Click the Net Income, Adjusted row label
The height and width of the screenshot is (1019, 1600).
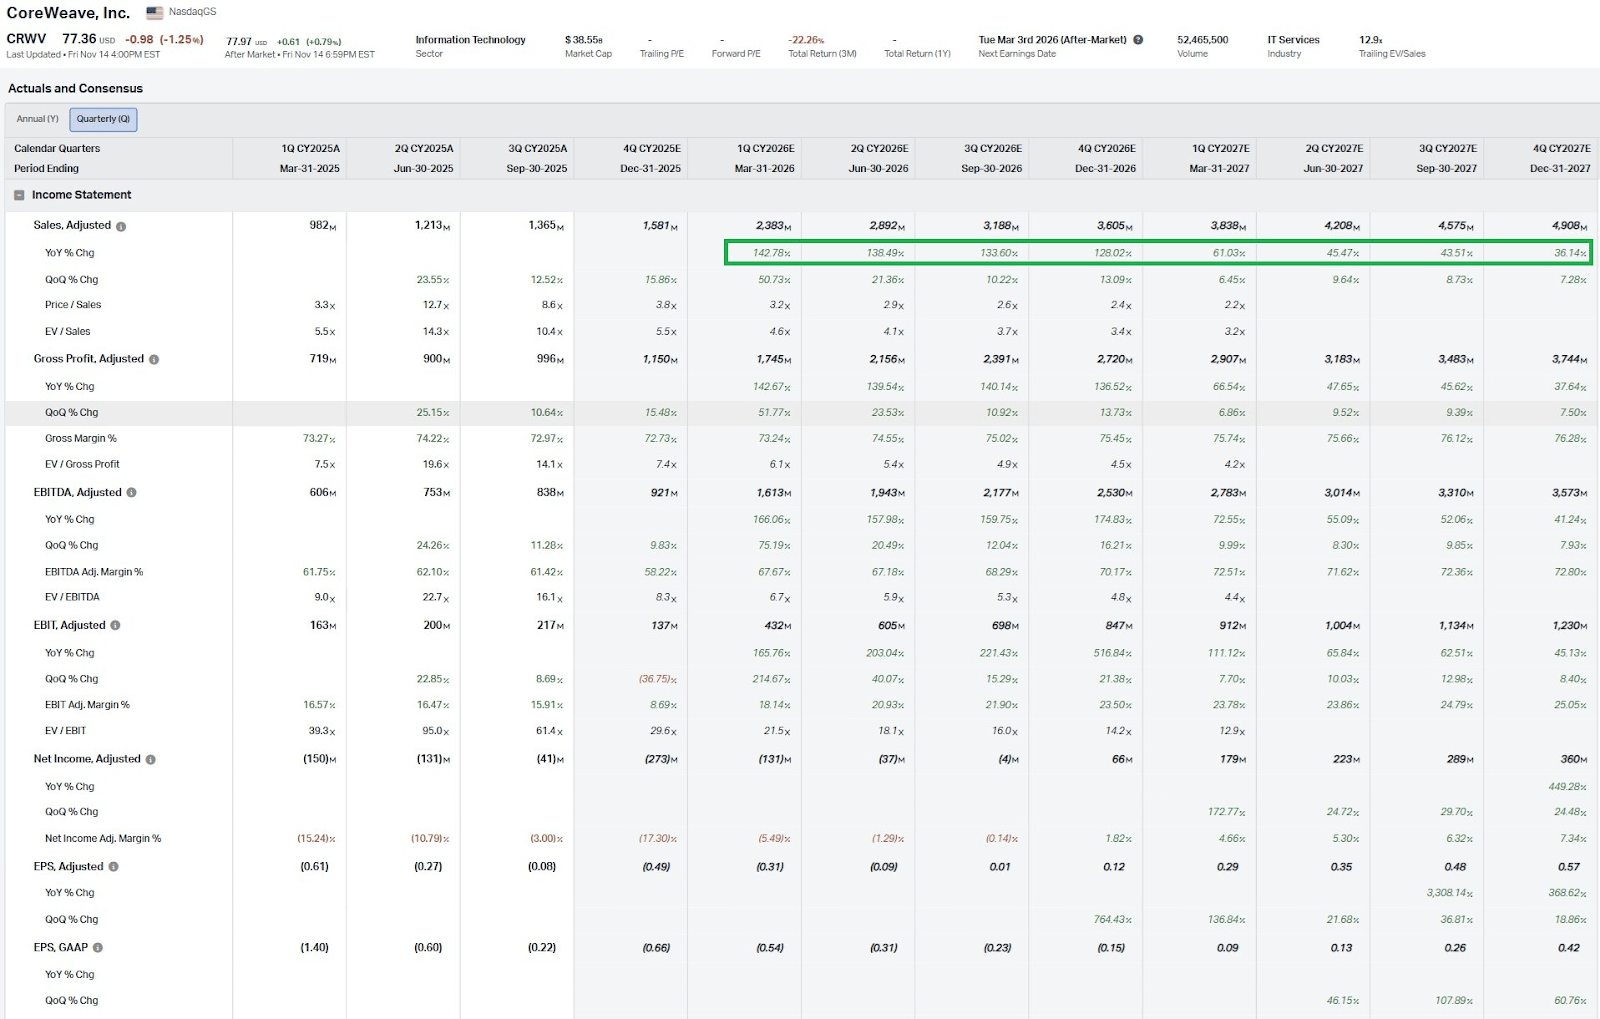[87, 759]
